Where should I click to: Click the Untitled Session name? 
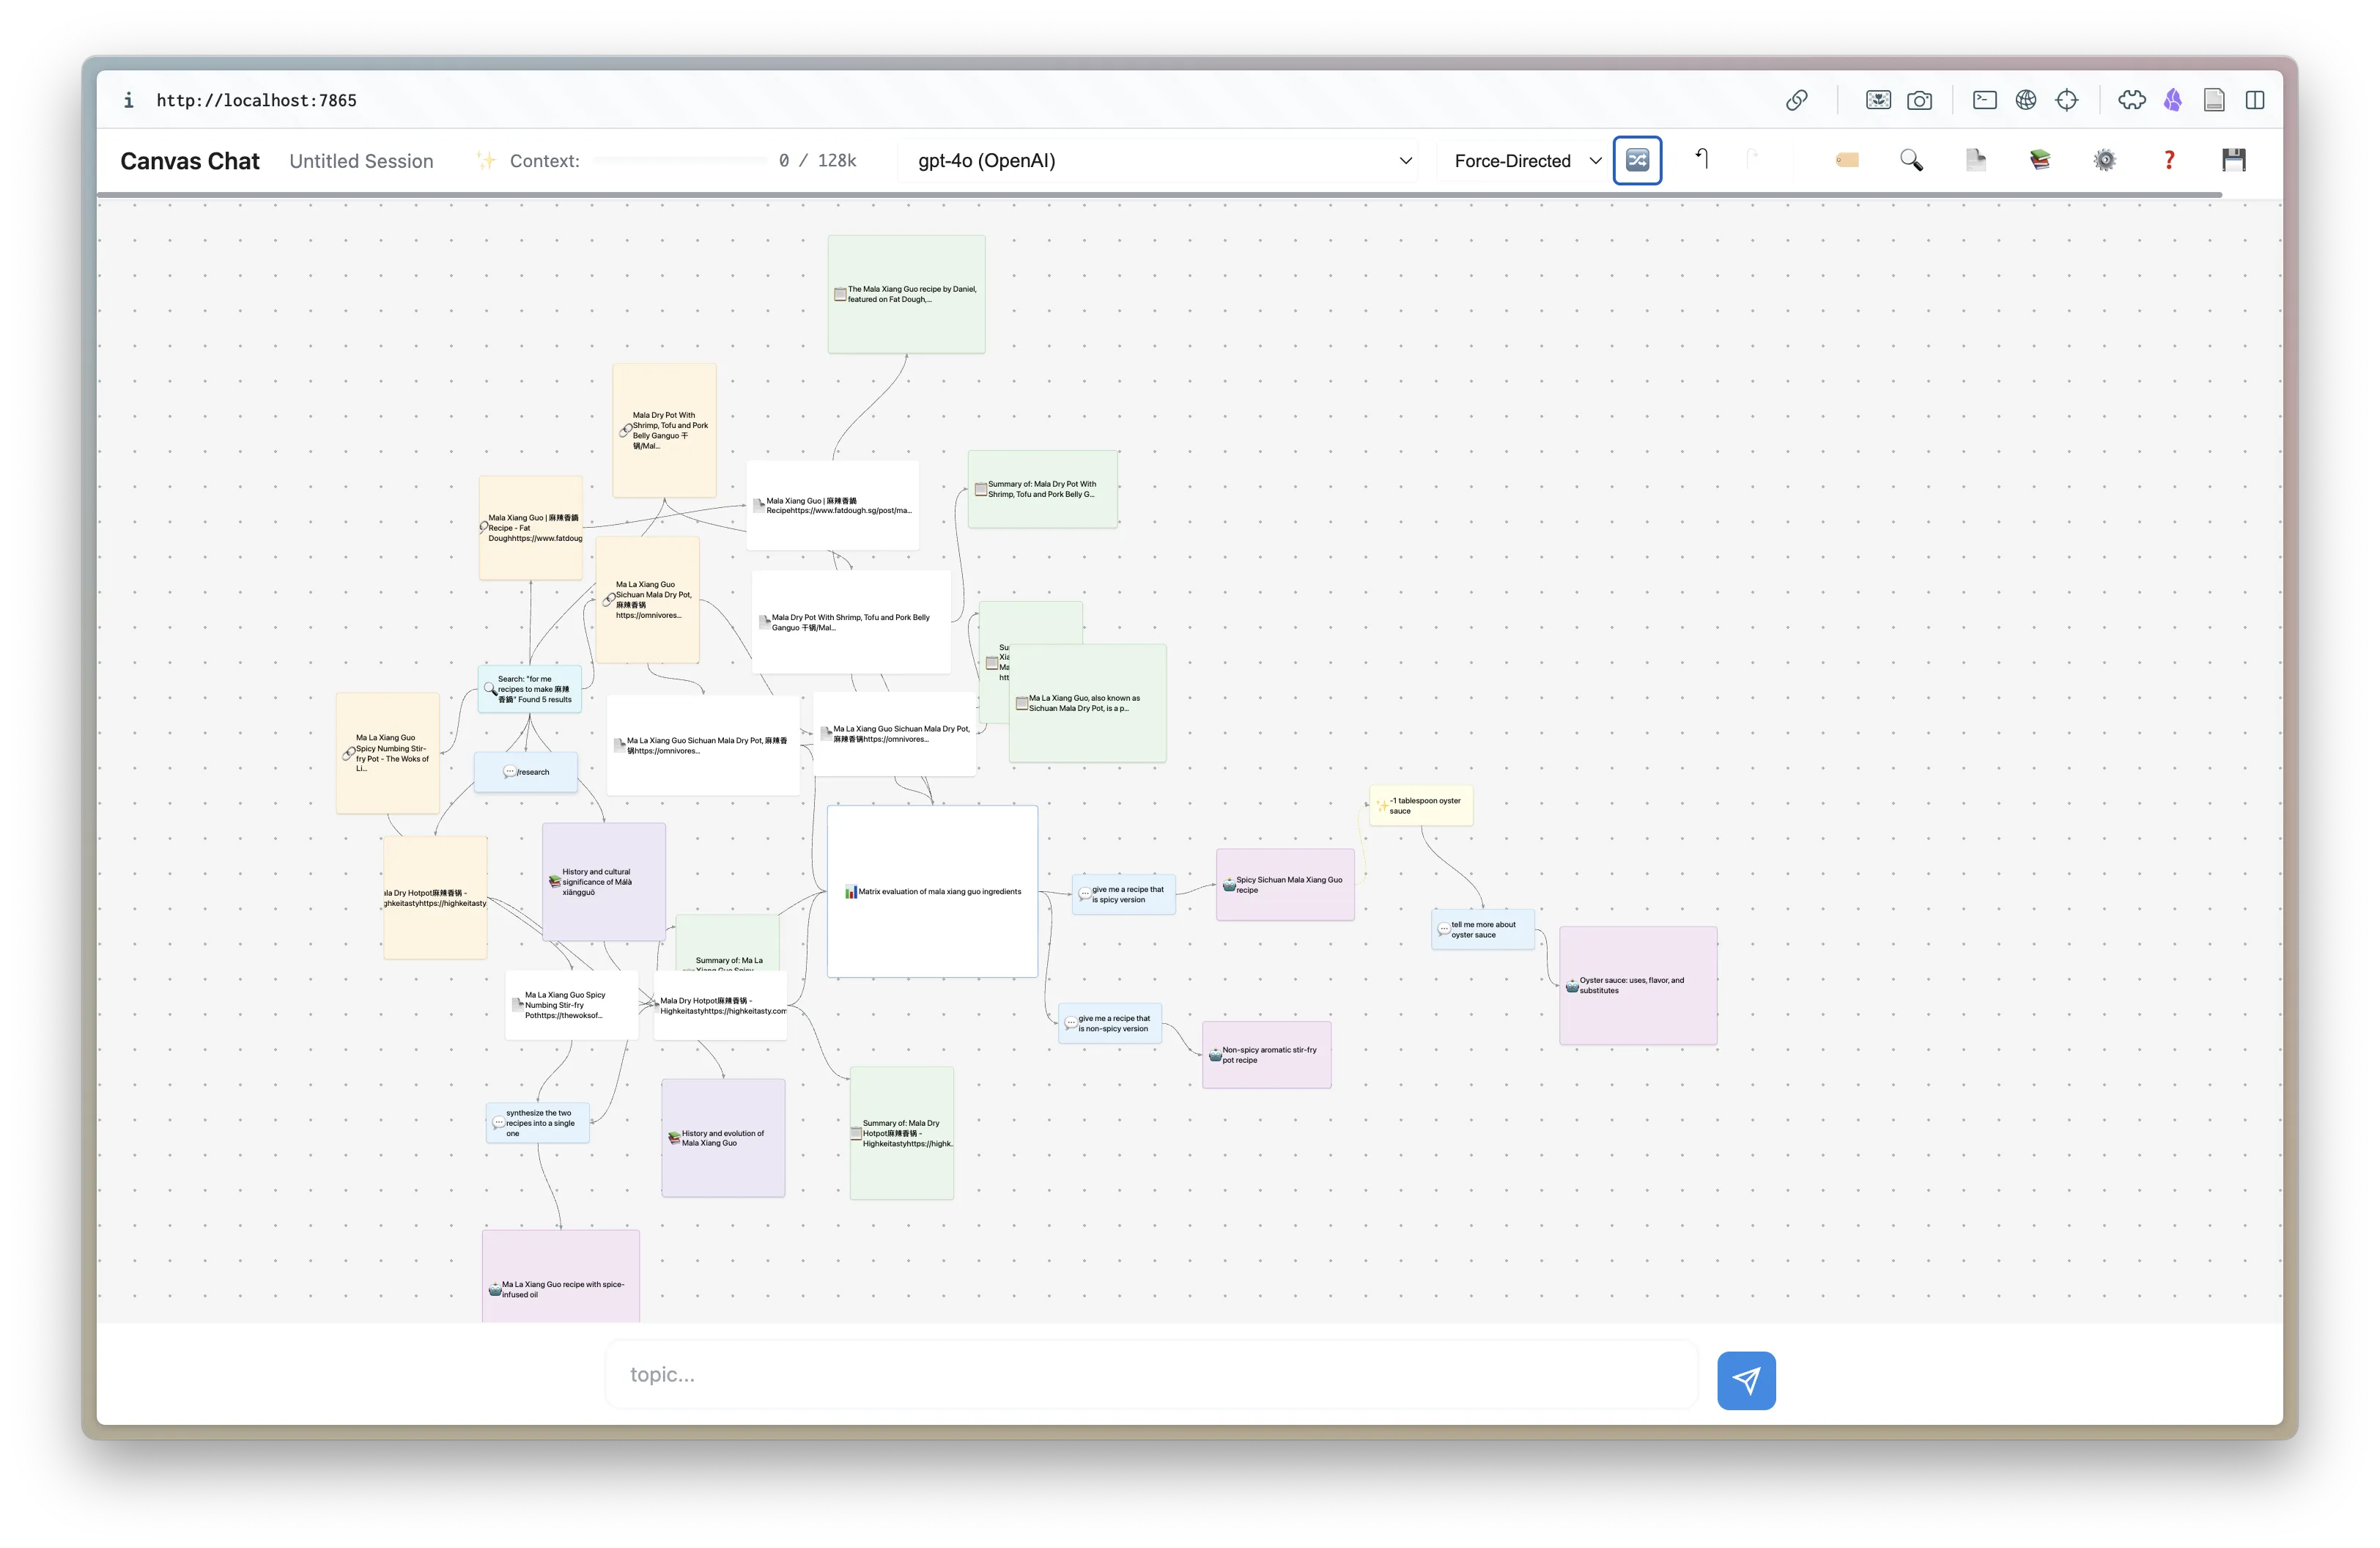[361, 161]
